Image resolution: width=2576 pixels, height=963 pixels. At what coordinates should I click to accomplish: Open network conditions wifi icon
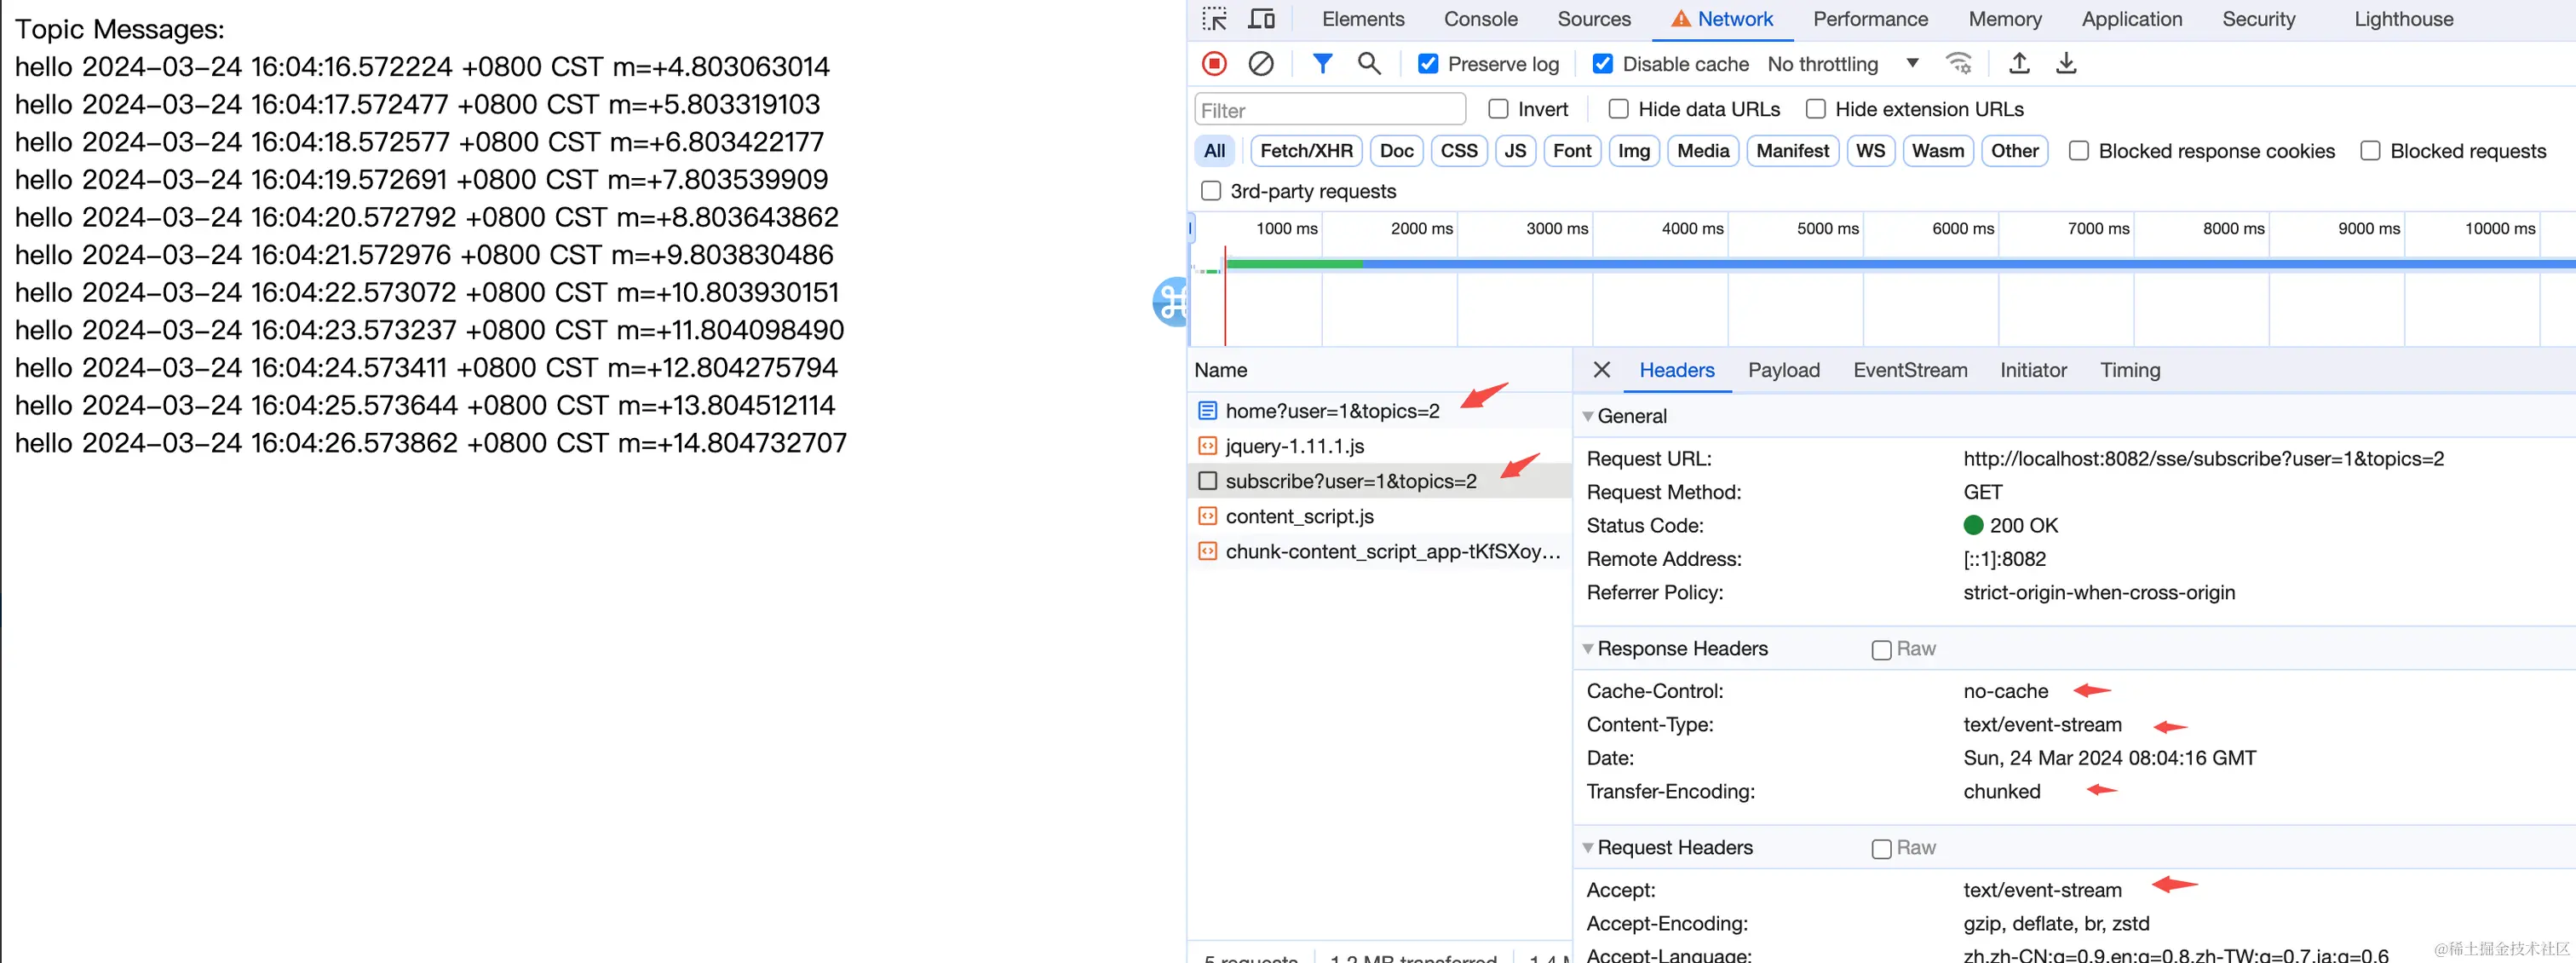pos(1958,64)
